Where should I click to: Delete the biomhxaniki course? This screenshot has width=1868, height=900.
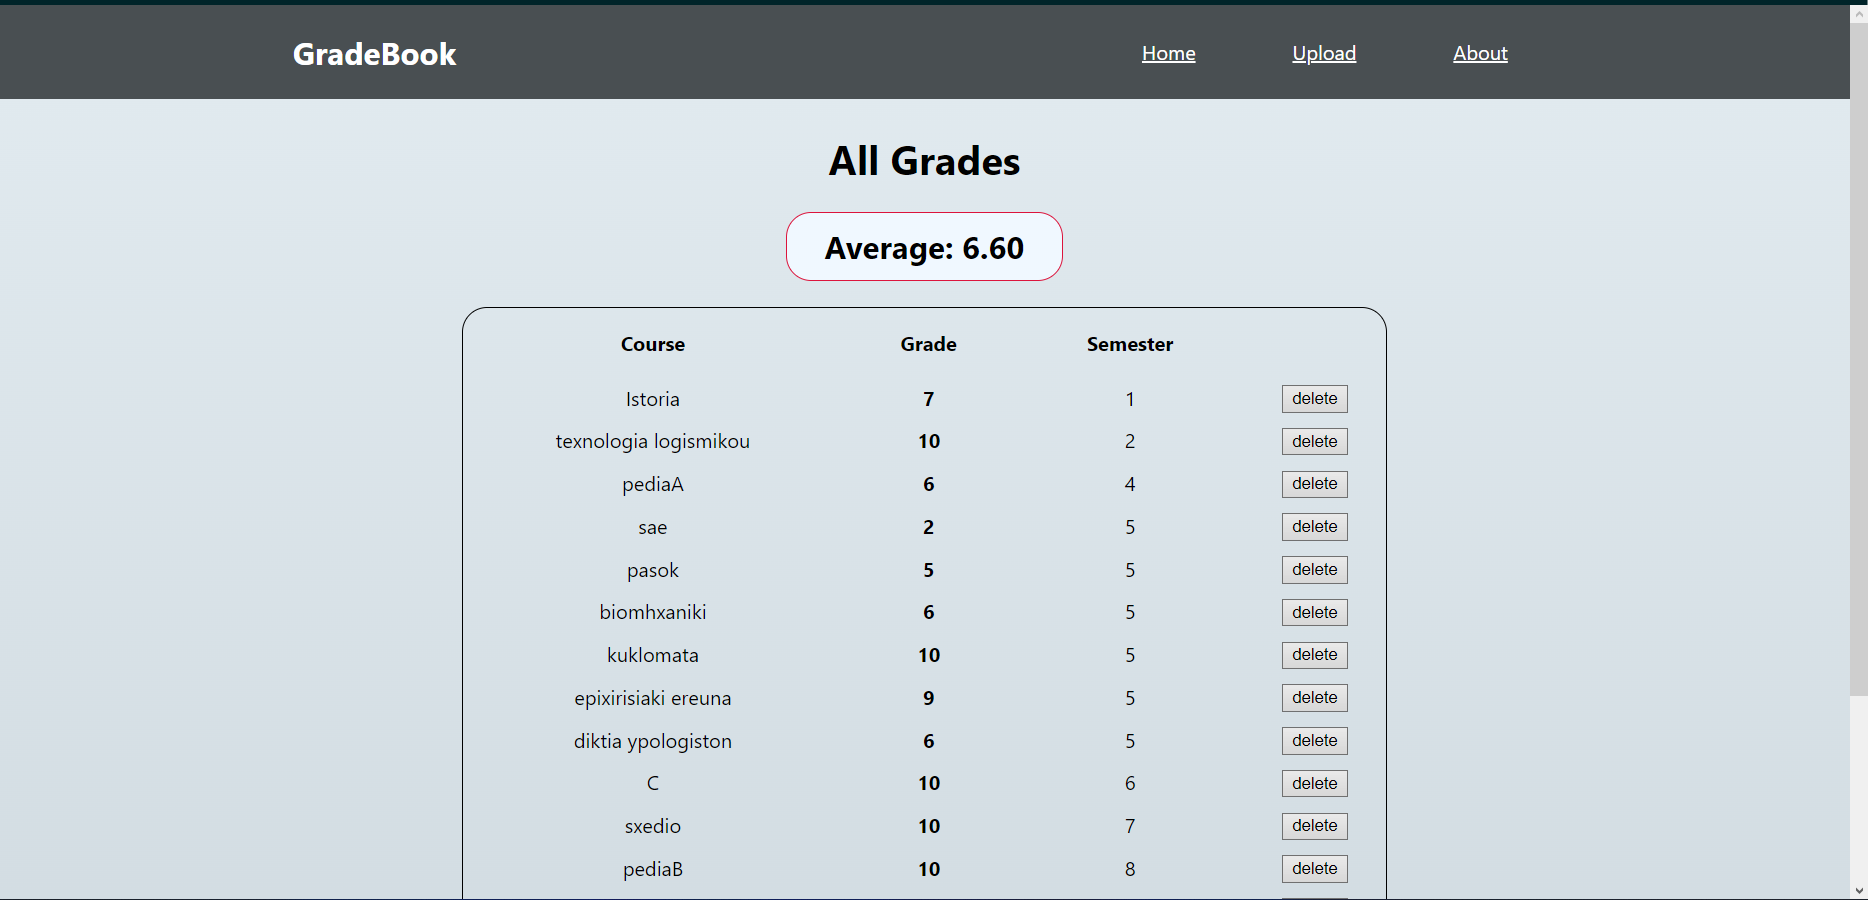1314,613
